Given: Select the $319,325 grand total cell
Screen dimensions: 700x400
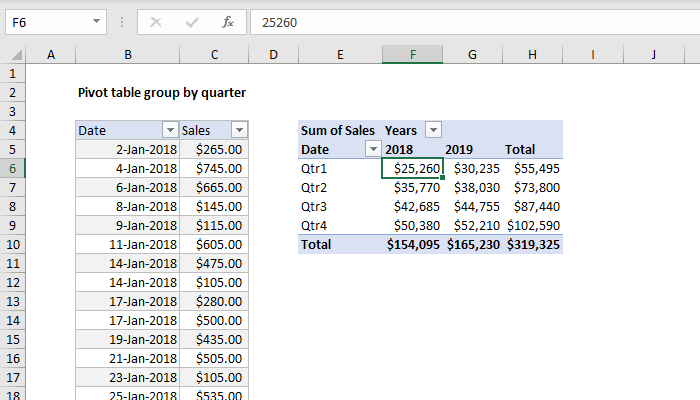Looking at the screenshot, I should (533, 244).
